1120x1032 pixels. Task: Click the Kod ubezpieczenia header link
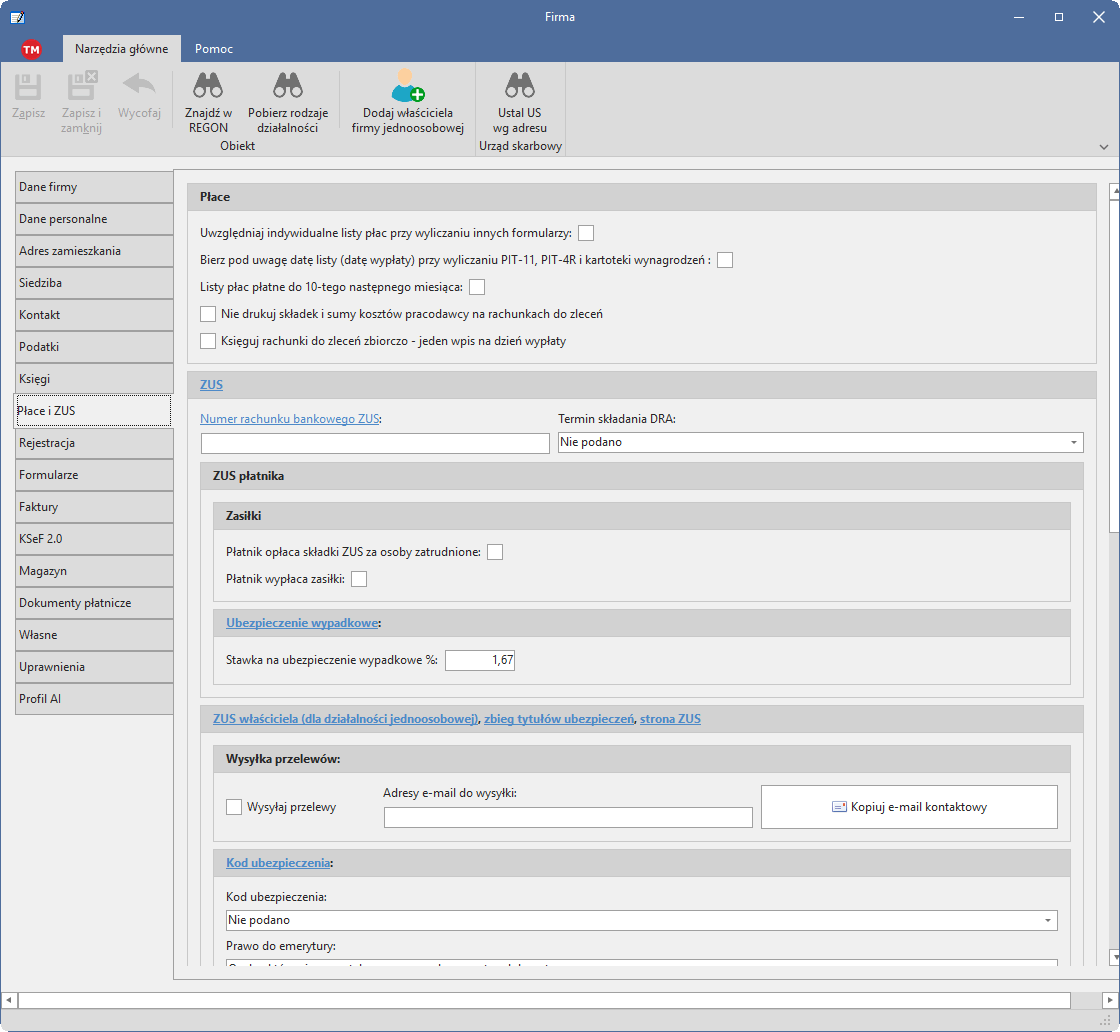(278, 863)
